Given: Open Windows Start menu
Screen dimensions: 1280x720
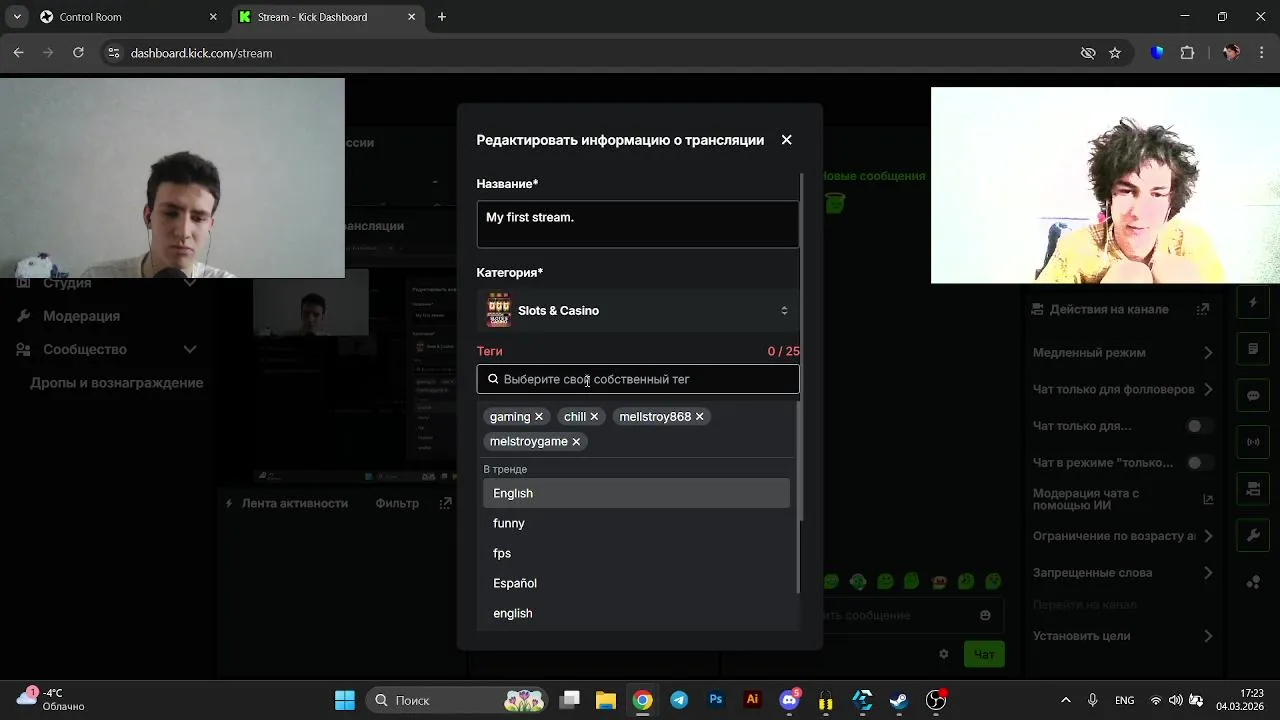Looking at the screenshot, I should pos(344,700).
